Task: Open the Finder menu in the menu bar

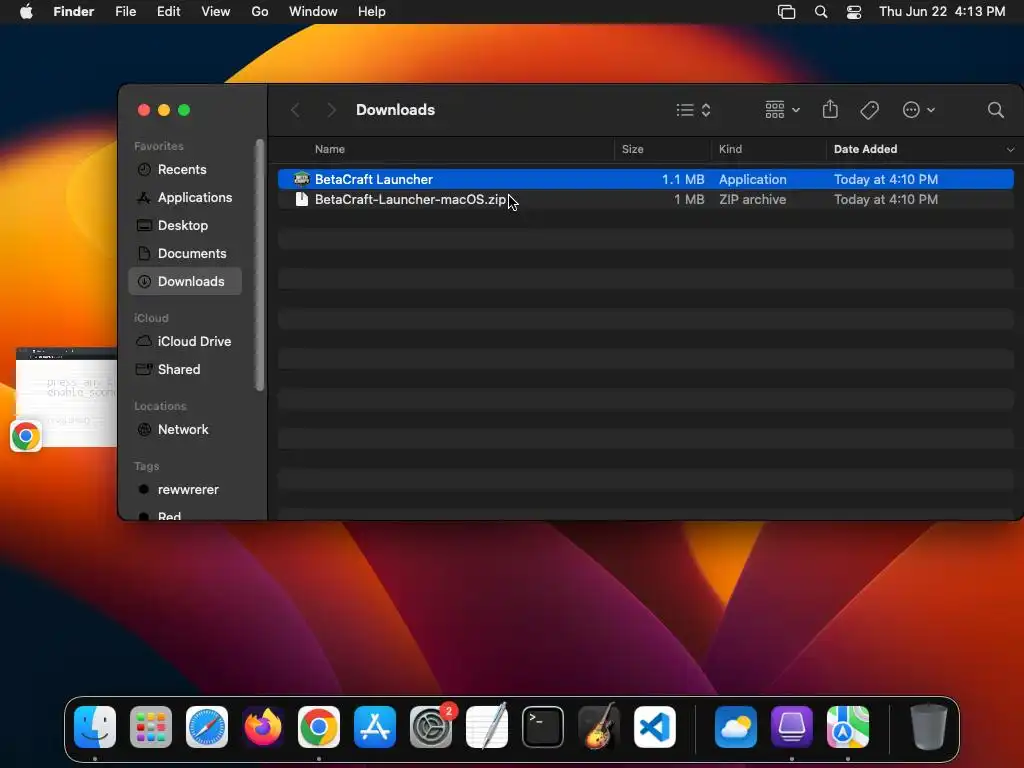Action: click(x=74, y=12)
